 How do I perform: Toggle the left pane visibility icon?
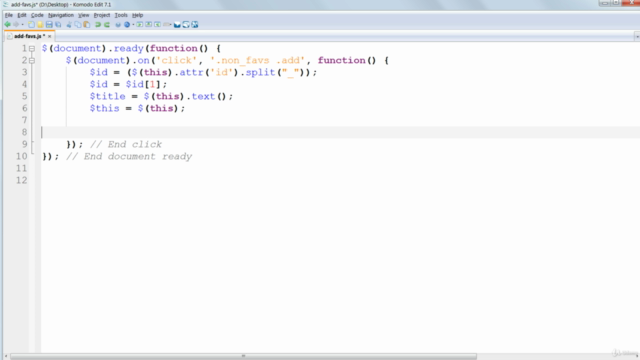[x=140, y=25]
